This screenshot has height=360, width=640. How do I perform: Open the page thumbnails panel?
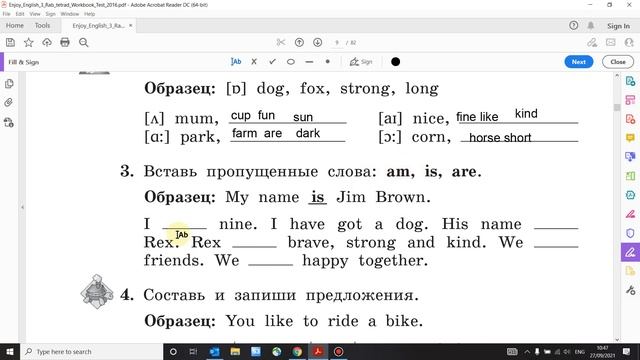click(9, 84)
